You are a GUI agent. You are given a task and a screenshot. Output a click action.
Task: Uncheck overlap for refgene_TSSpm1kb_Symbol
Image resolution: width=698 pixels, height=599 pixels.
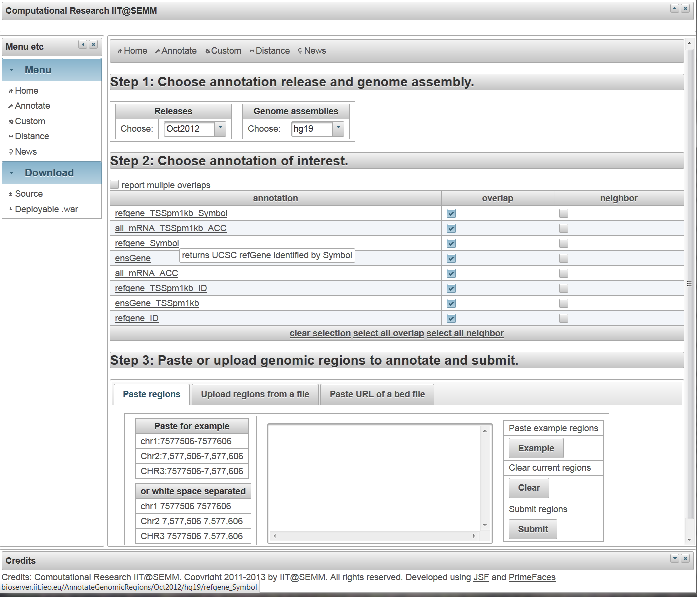pos(451,214)
